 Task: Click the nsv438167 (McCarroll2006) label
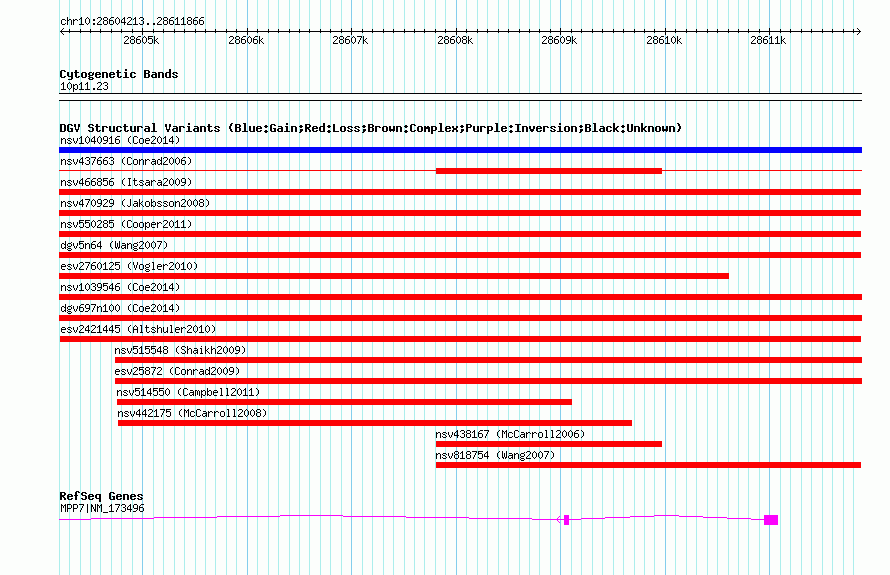(510, 434)
